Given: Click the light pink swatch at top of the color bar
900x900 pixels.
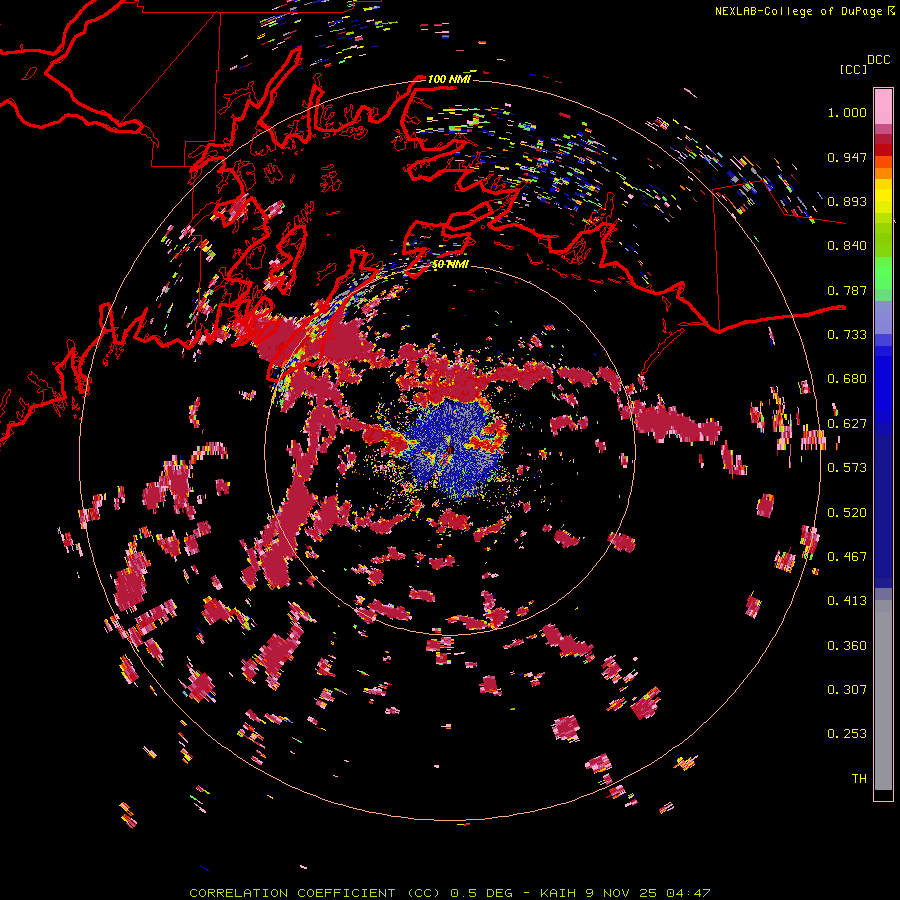Looking at the screenshot, I should coord(883,106).
